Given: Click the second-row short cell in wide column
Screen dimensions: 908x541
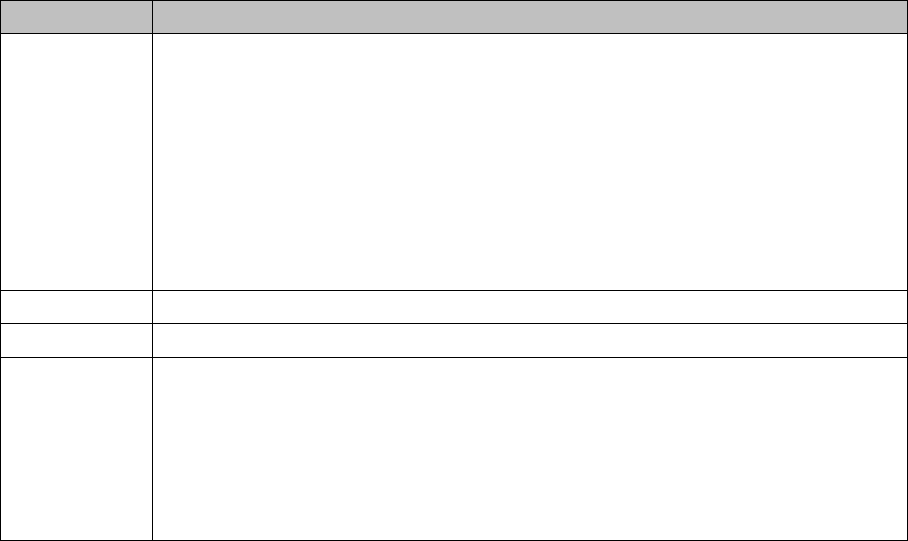Looking at the screenshot, I should point(530,307).
